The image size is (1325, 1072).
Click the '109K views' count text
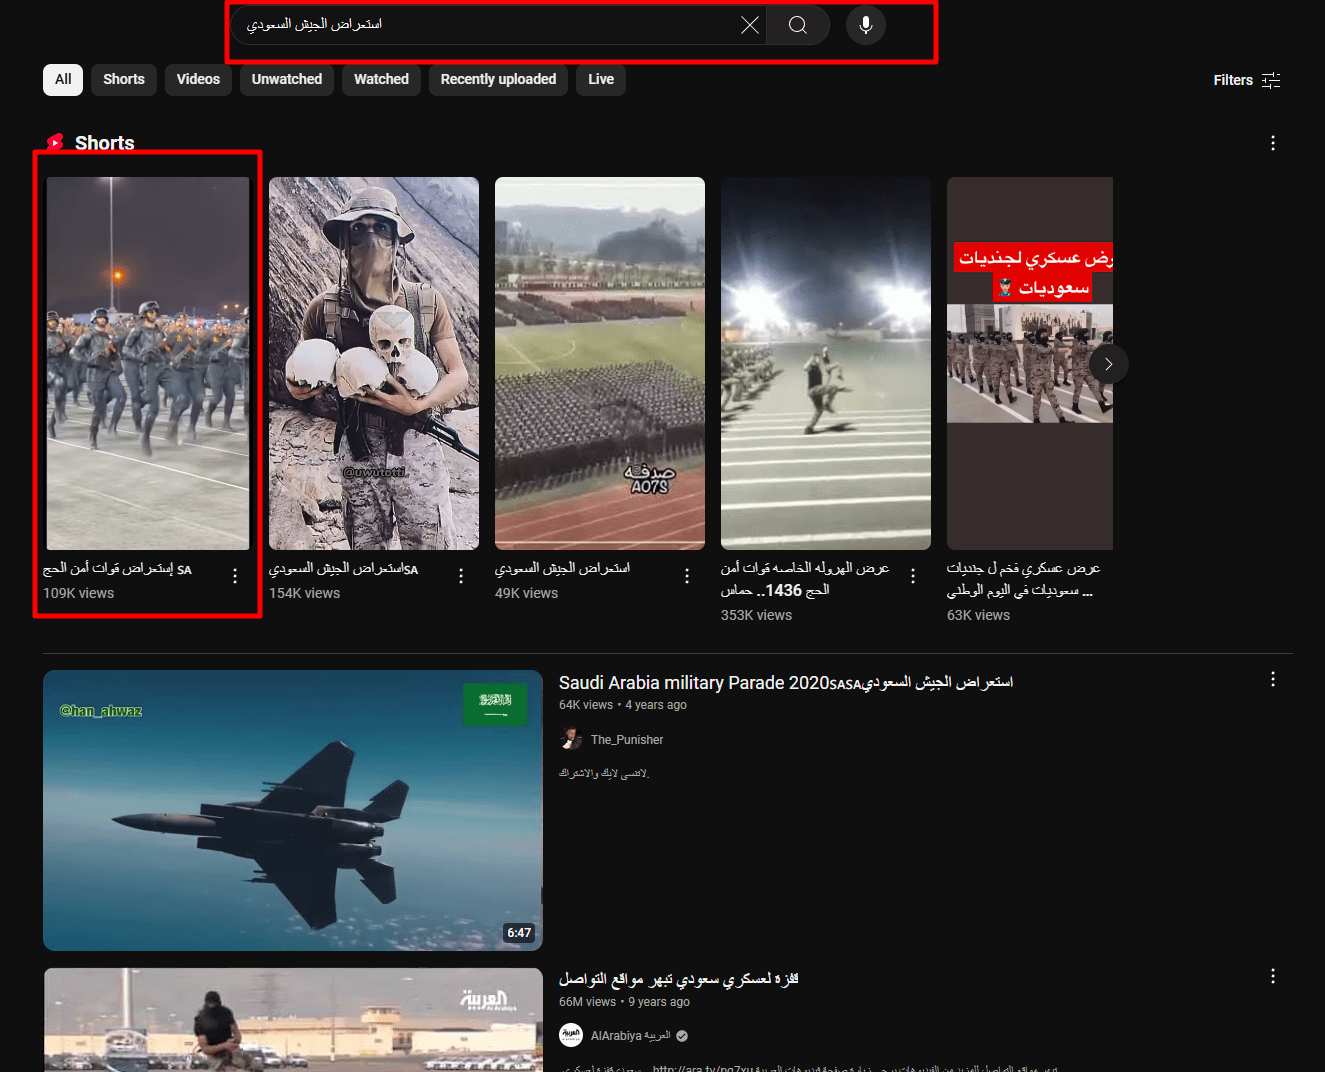(78, 593)
